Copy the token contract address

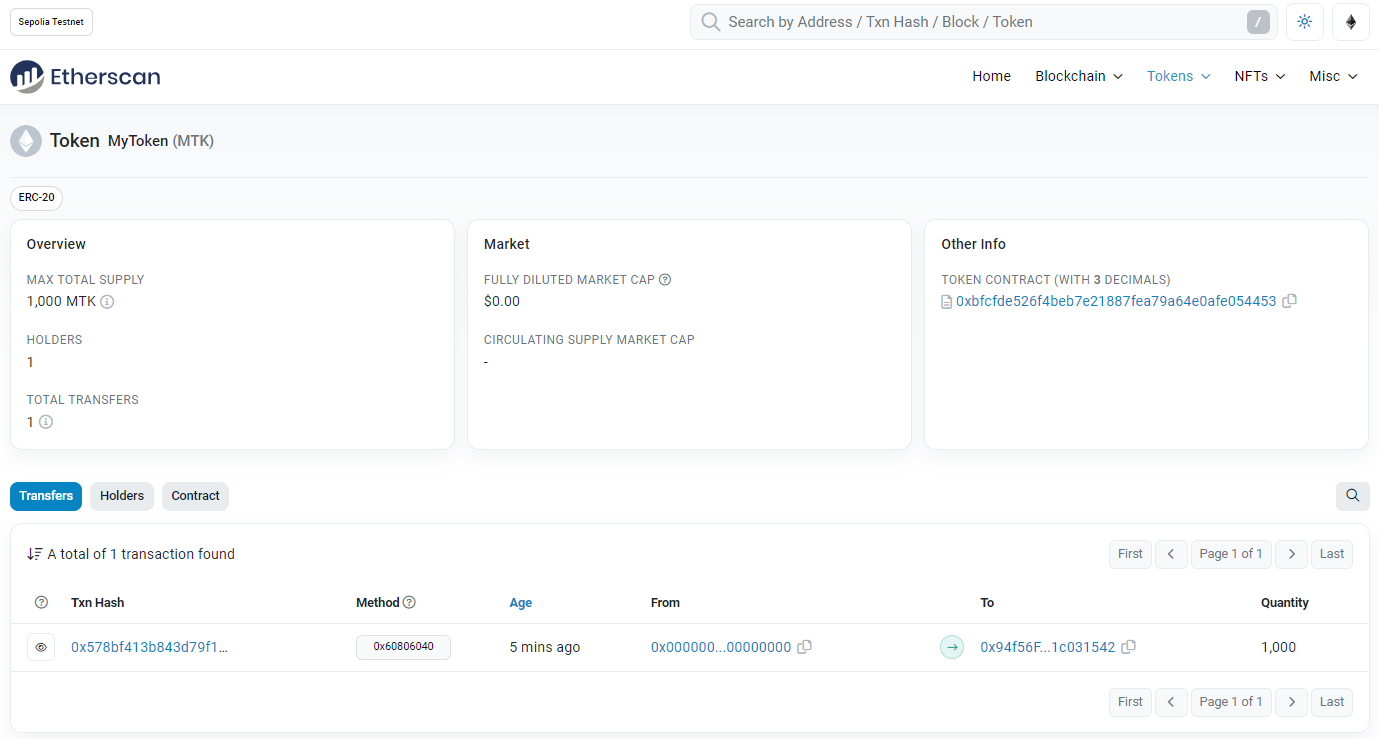click(1289, 301)
